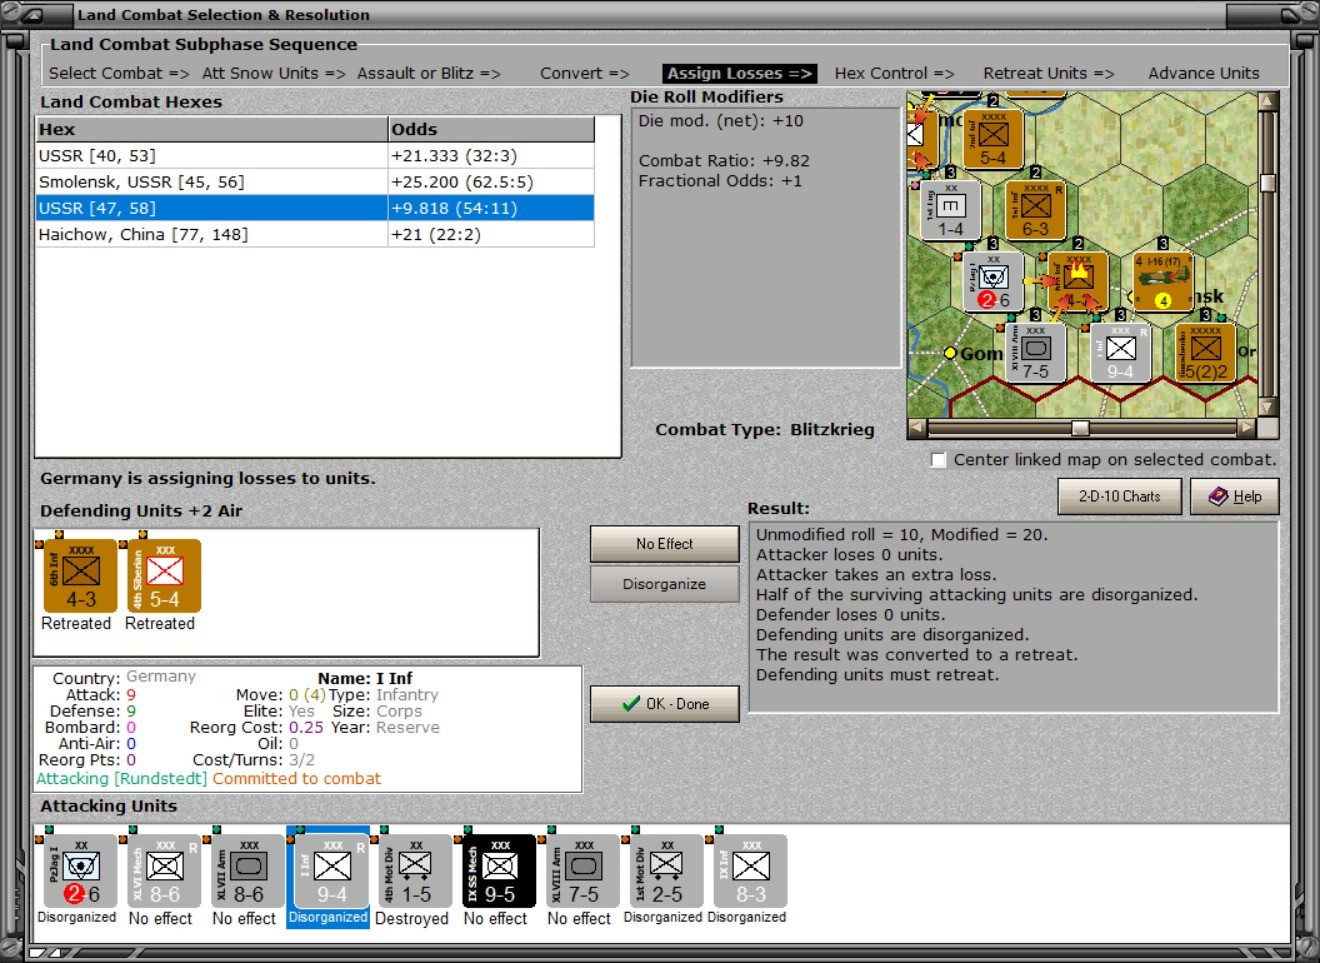Confirm with OK - Done button
The image size is (1320, 963).
click(x=664, y=704)
